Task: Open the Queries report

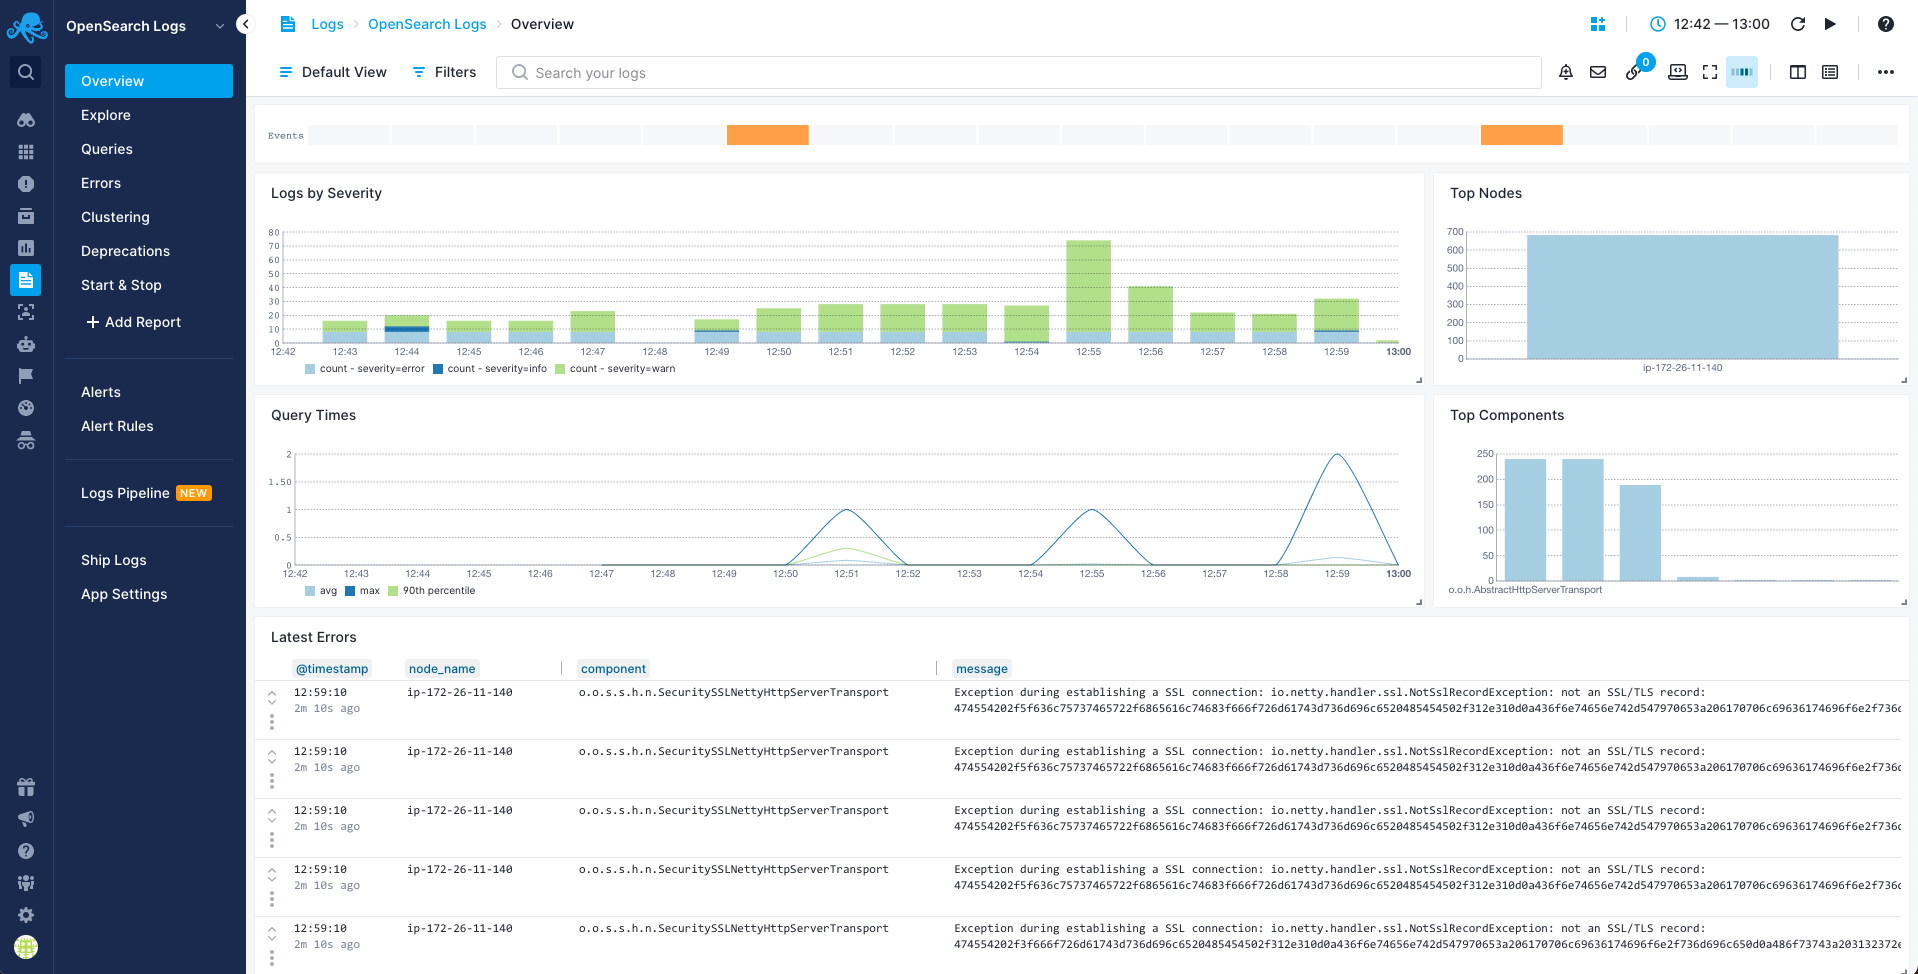Action: click(107, 149)
